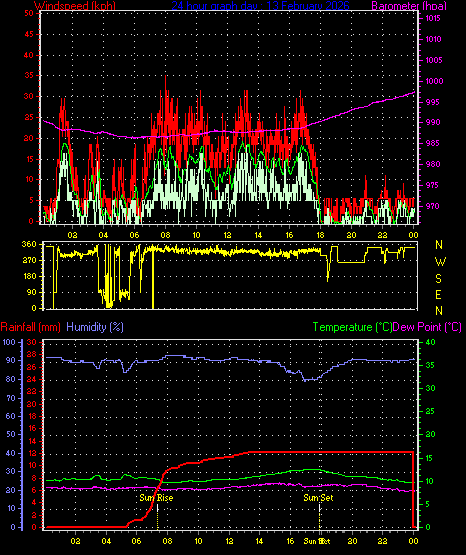Viewport: 466px width, 555px height.
Task: Click the "Temperature (°C)" legend label
Action: (x=352, y=327)
